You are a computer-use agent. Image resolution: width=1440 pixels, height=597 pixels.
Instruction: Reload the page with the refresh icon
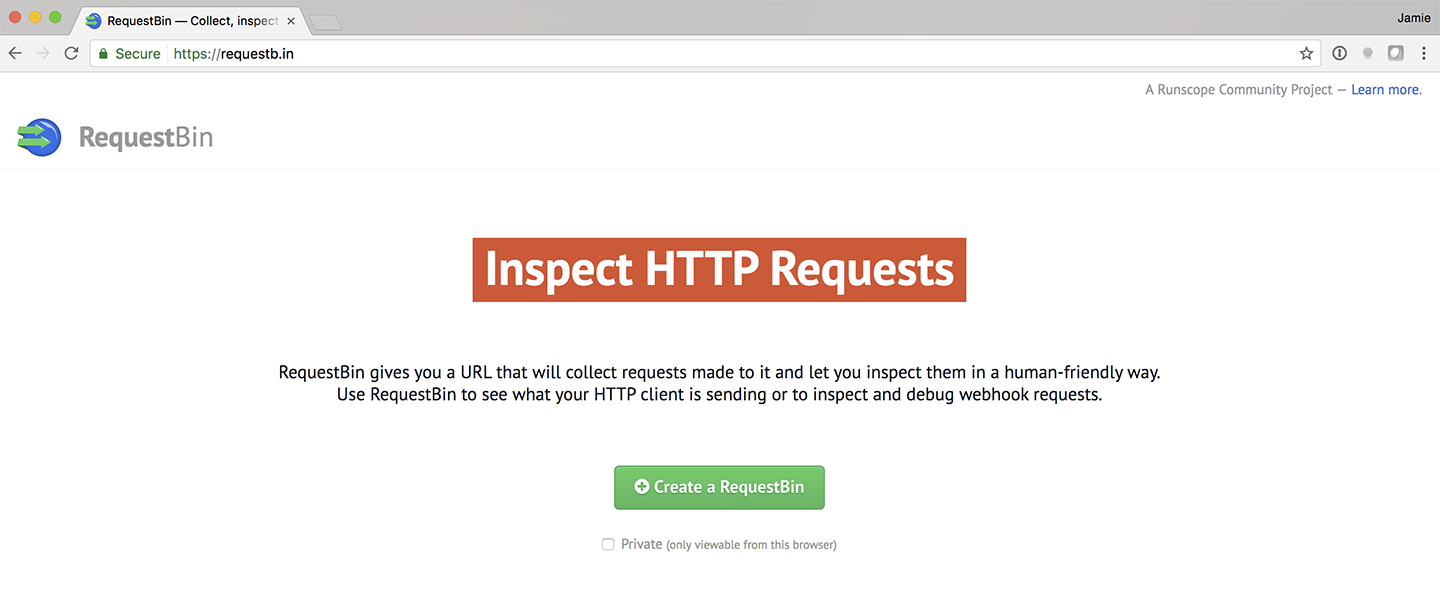click(x=71, y=54)
